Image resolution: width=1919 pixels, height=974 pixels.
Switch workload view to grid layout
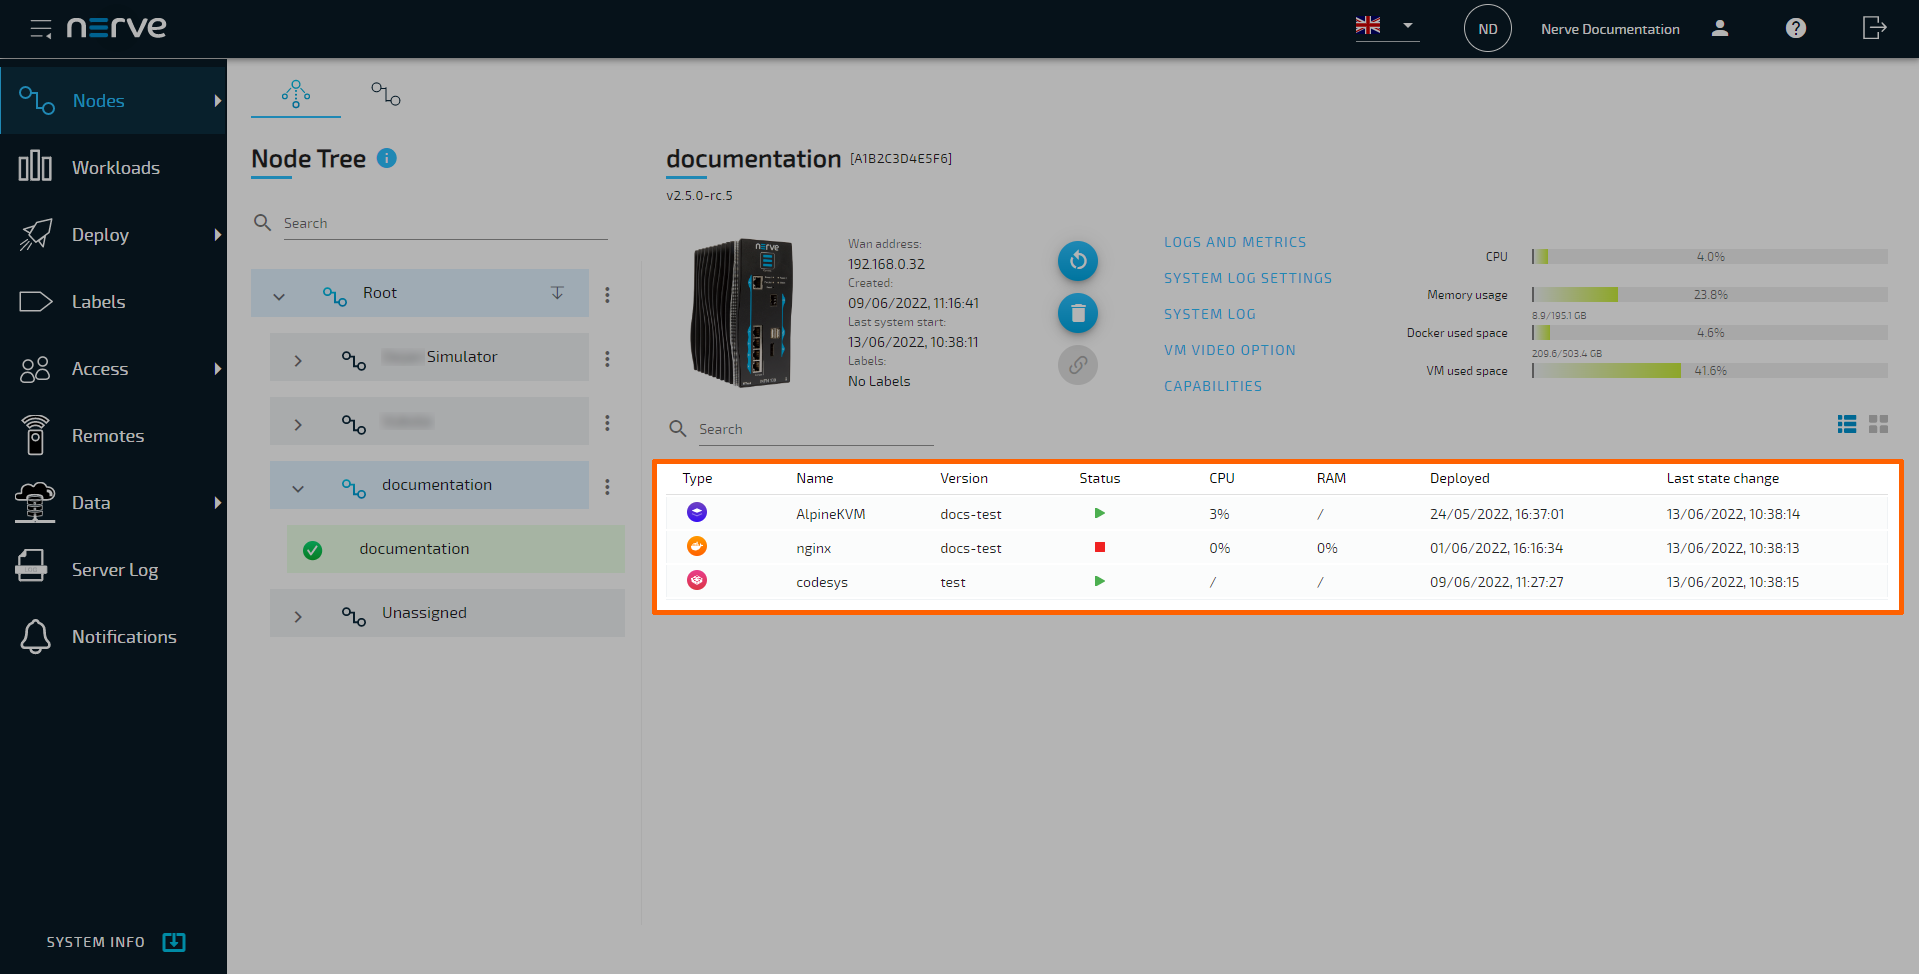[1877, 424]
